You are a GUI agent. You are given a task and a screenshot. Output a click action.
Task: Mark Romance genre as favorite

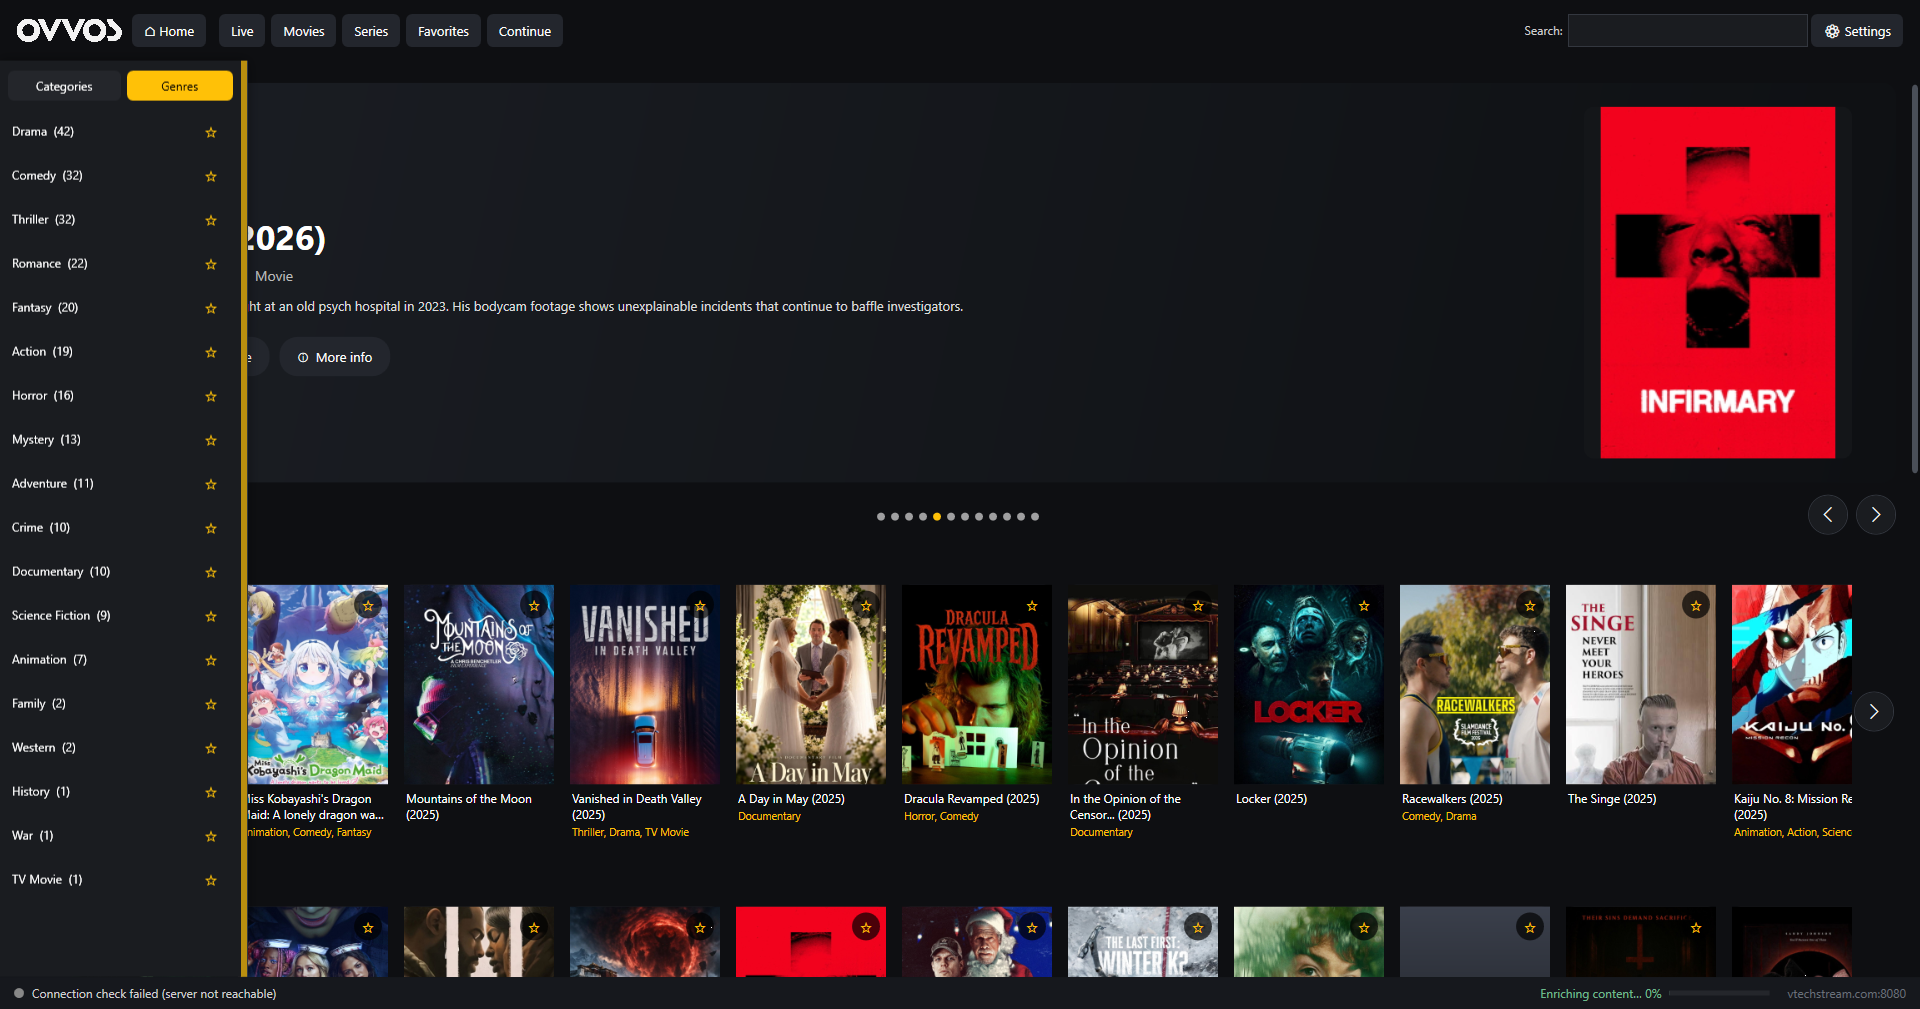pyautogui.click(x=211, y=264)
